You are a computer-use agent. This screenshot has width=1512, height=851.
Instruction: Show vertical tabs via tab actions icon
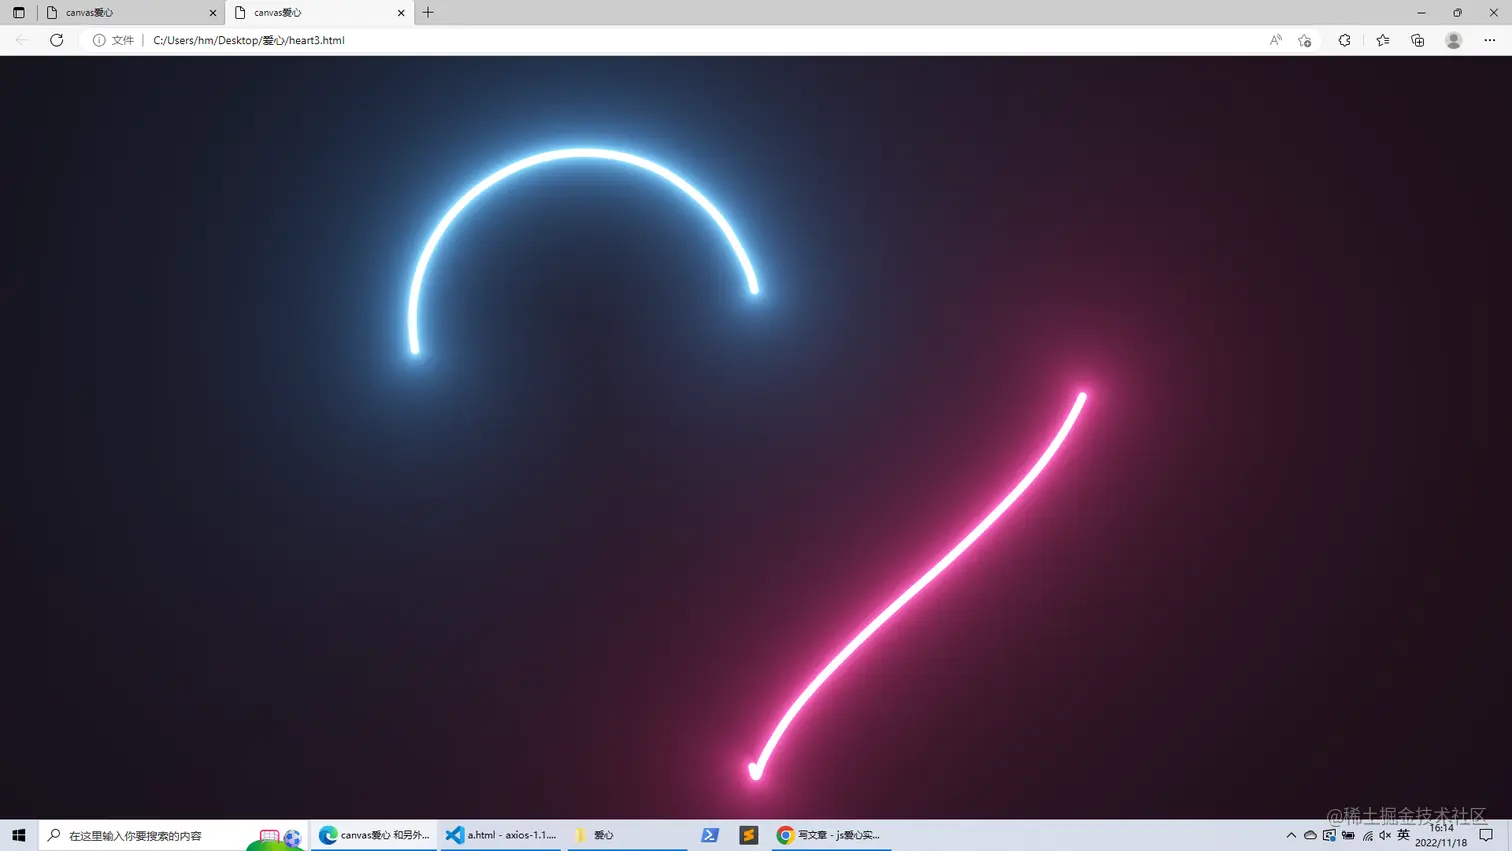tap(18, 12)
